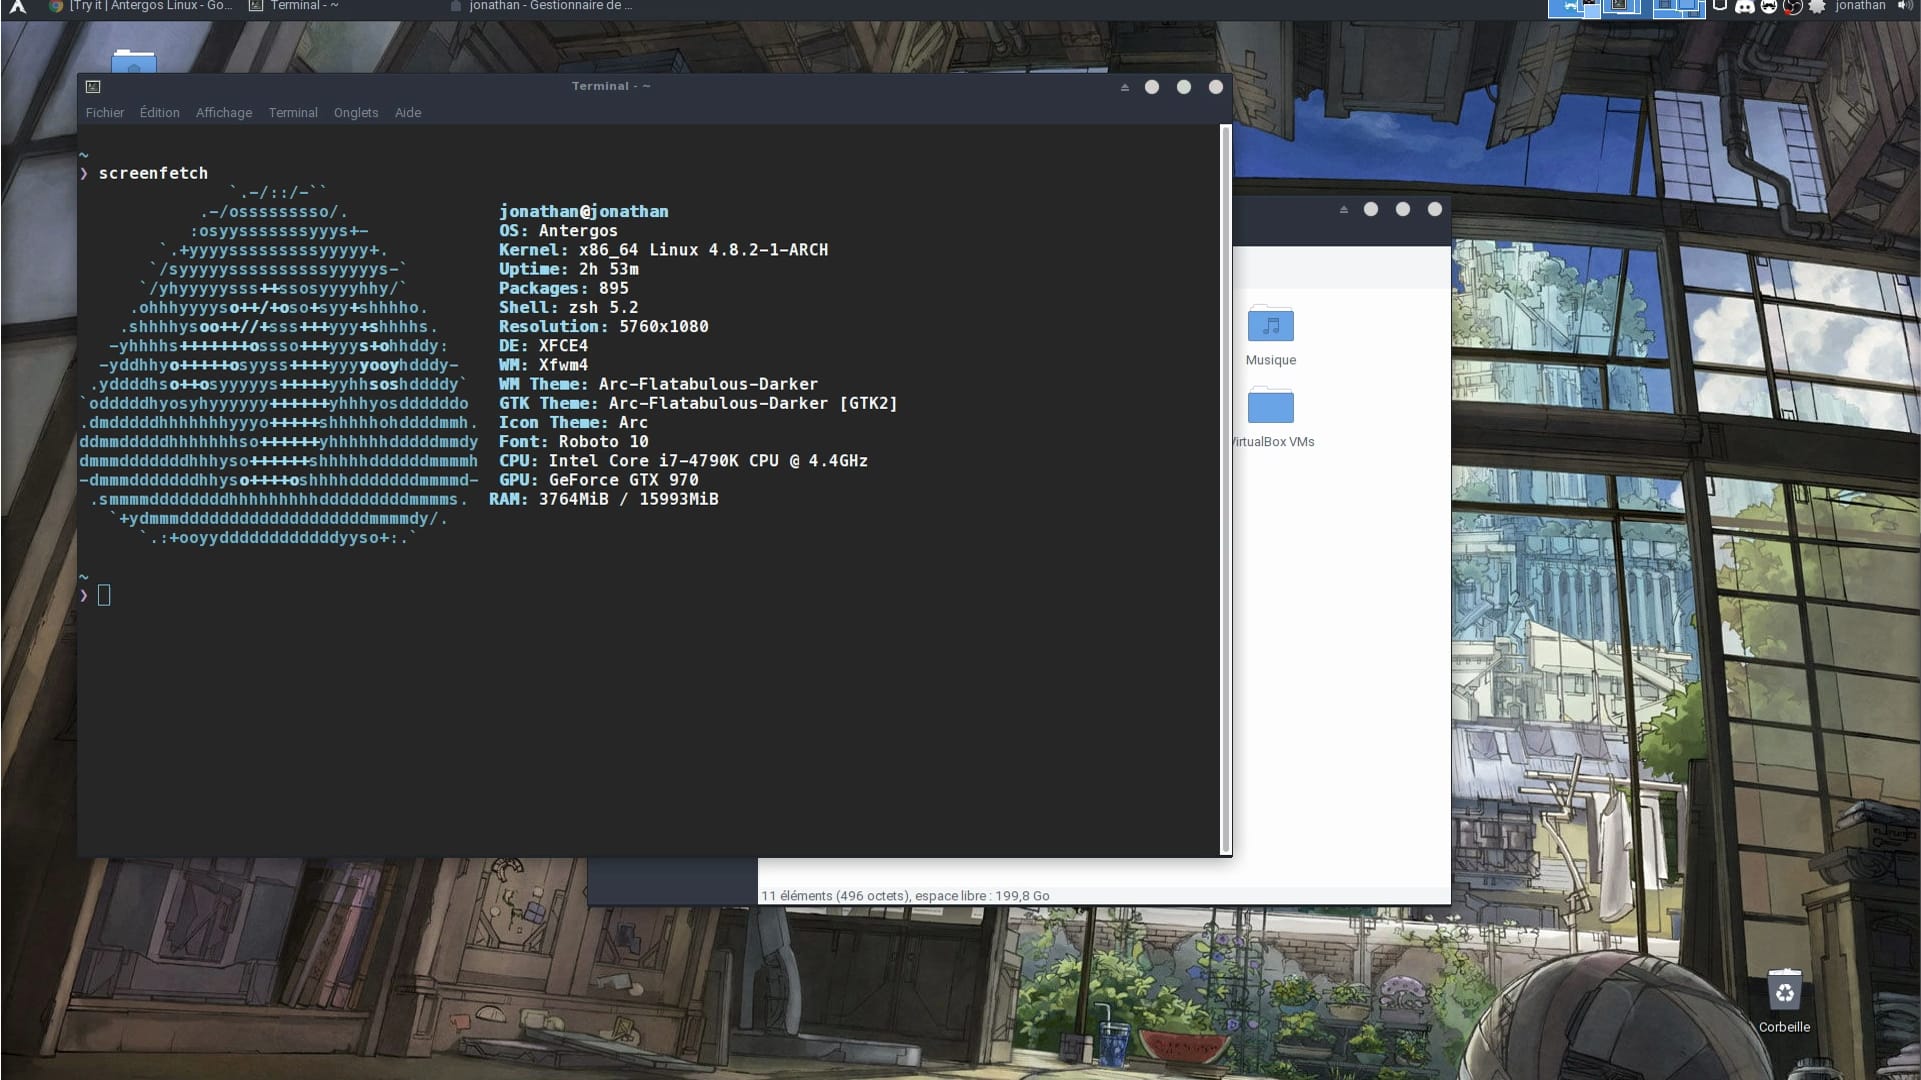The height and width of the screenshot is (1080, 1921).
Task: Shade the Terminal window with the roll-up arrow
Action: 1124,87
